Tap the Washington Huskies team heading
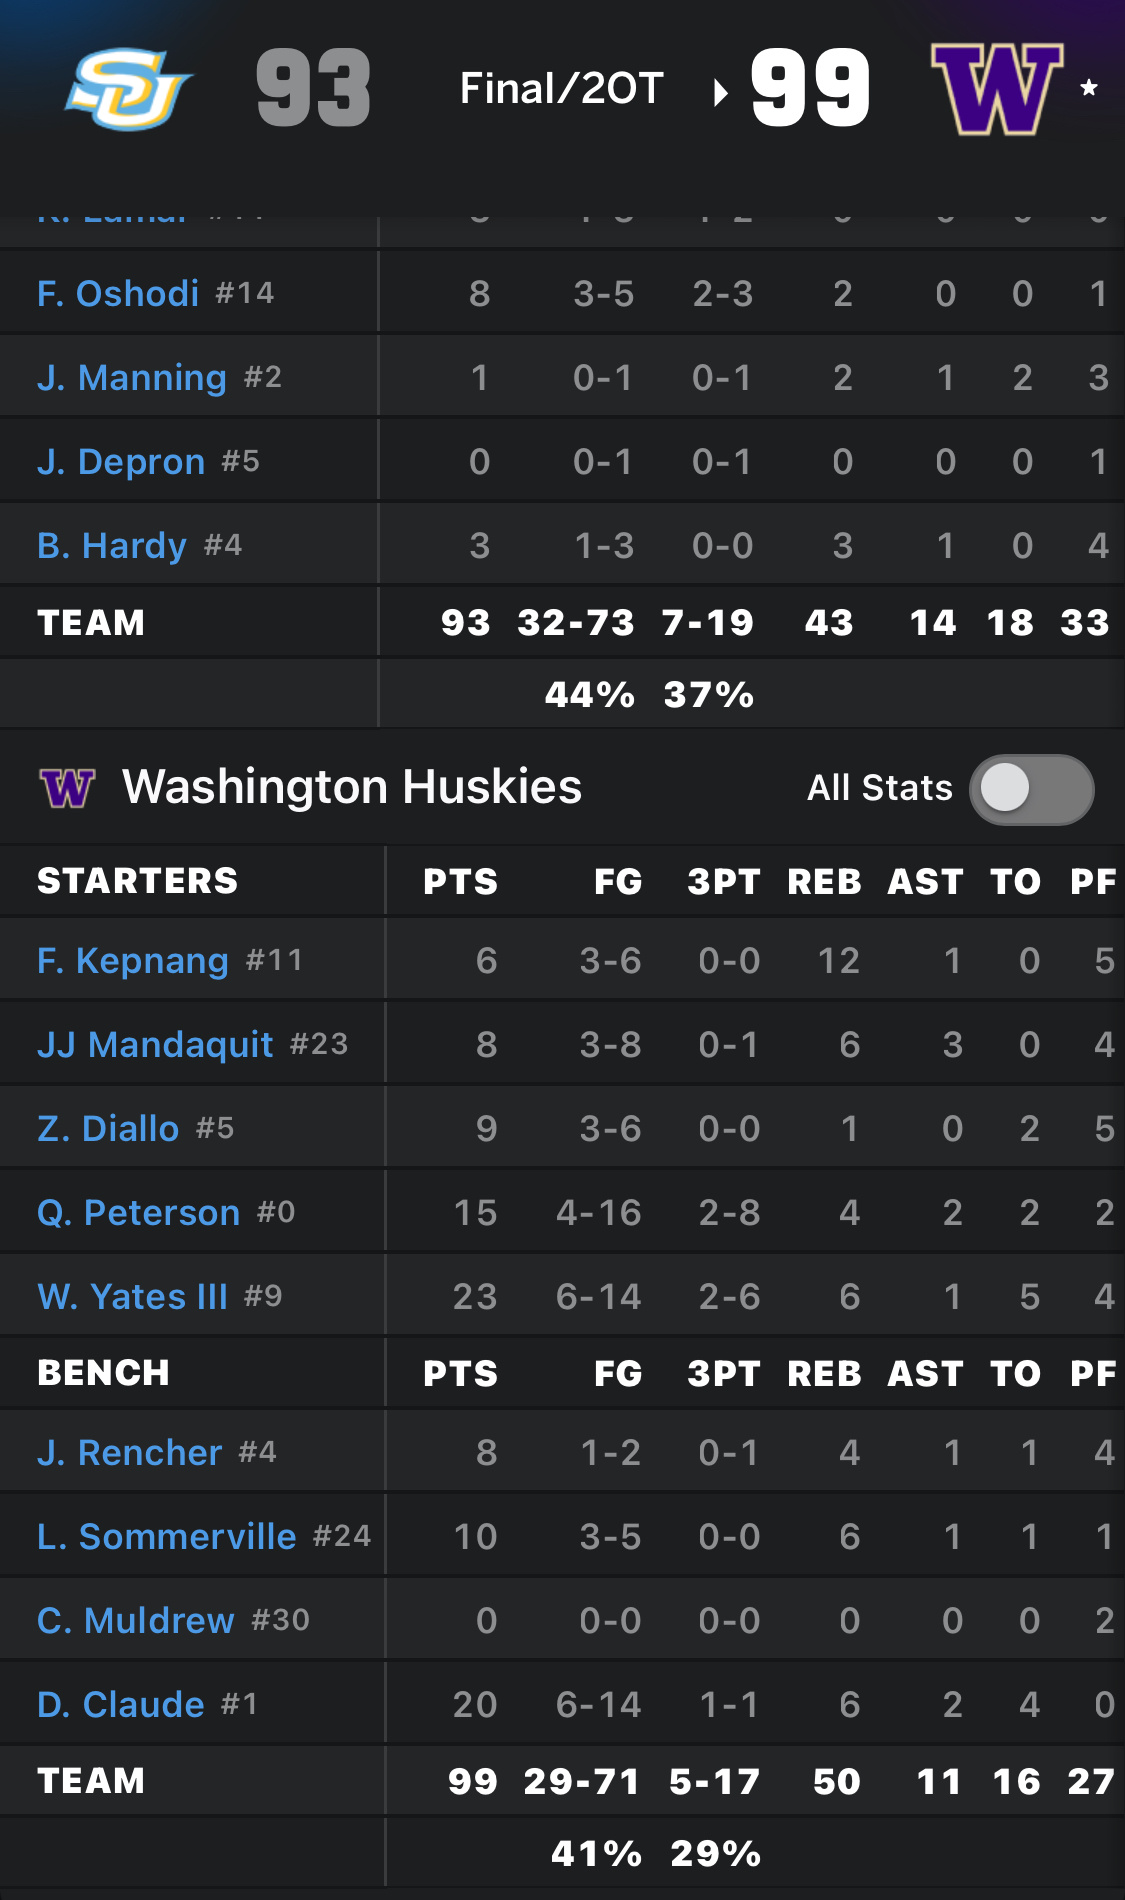Screen dimensions: 1125x1900 (x=351, y=787)
